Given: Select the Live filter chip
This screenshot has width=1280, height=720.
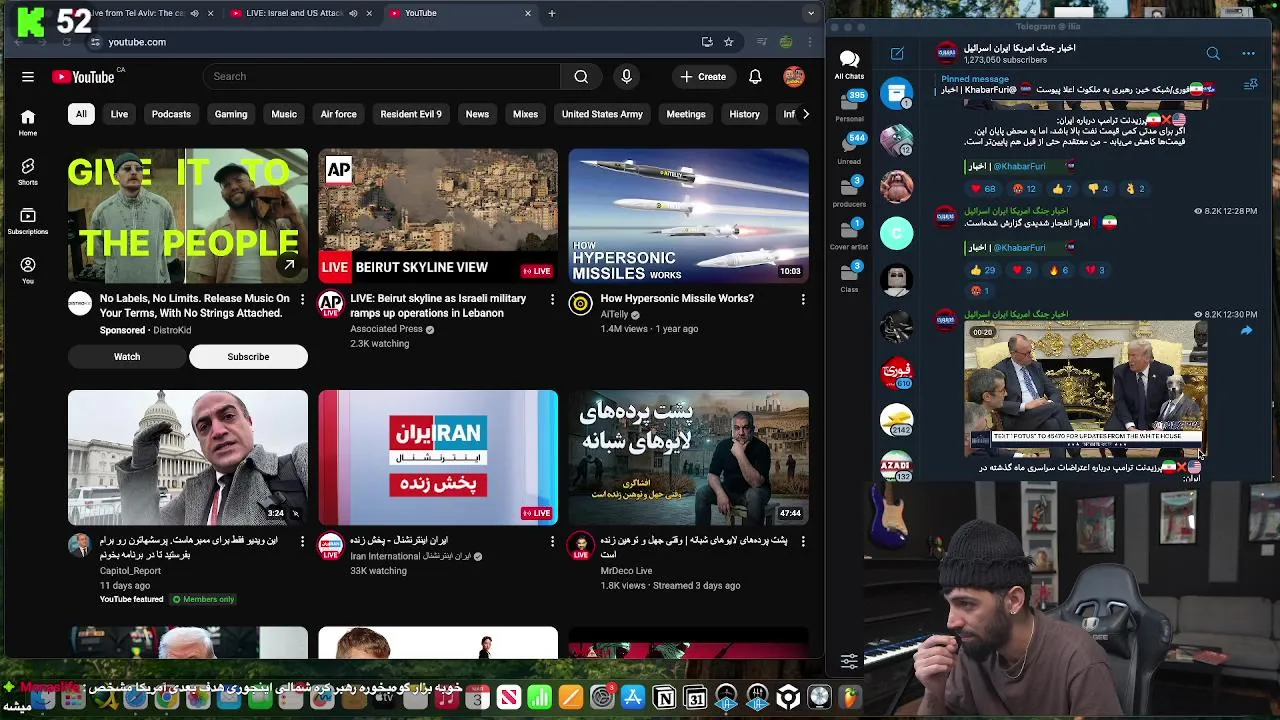Looking at the screenshot, I should point(119,114).
